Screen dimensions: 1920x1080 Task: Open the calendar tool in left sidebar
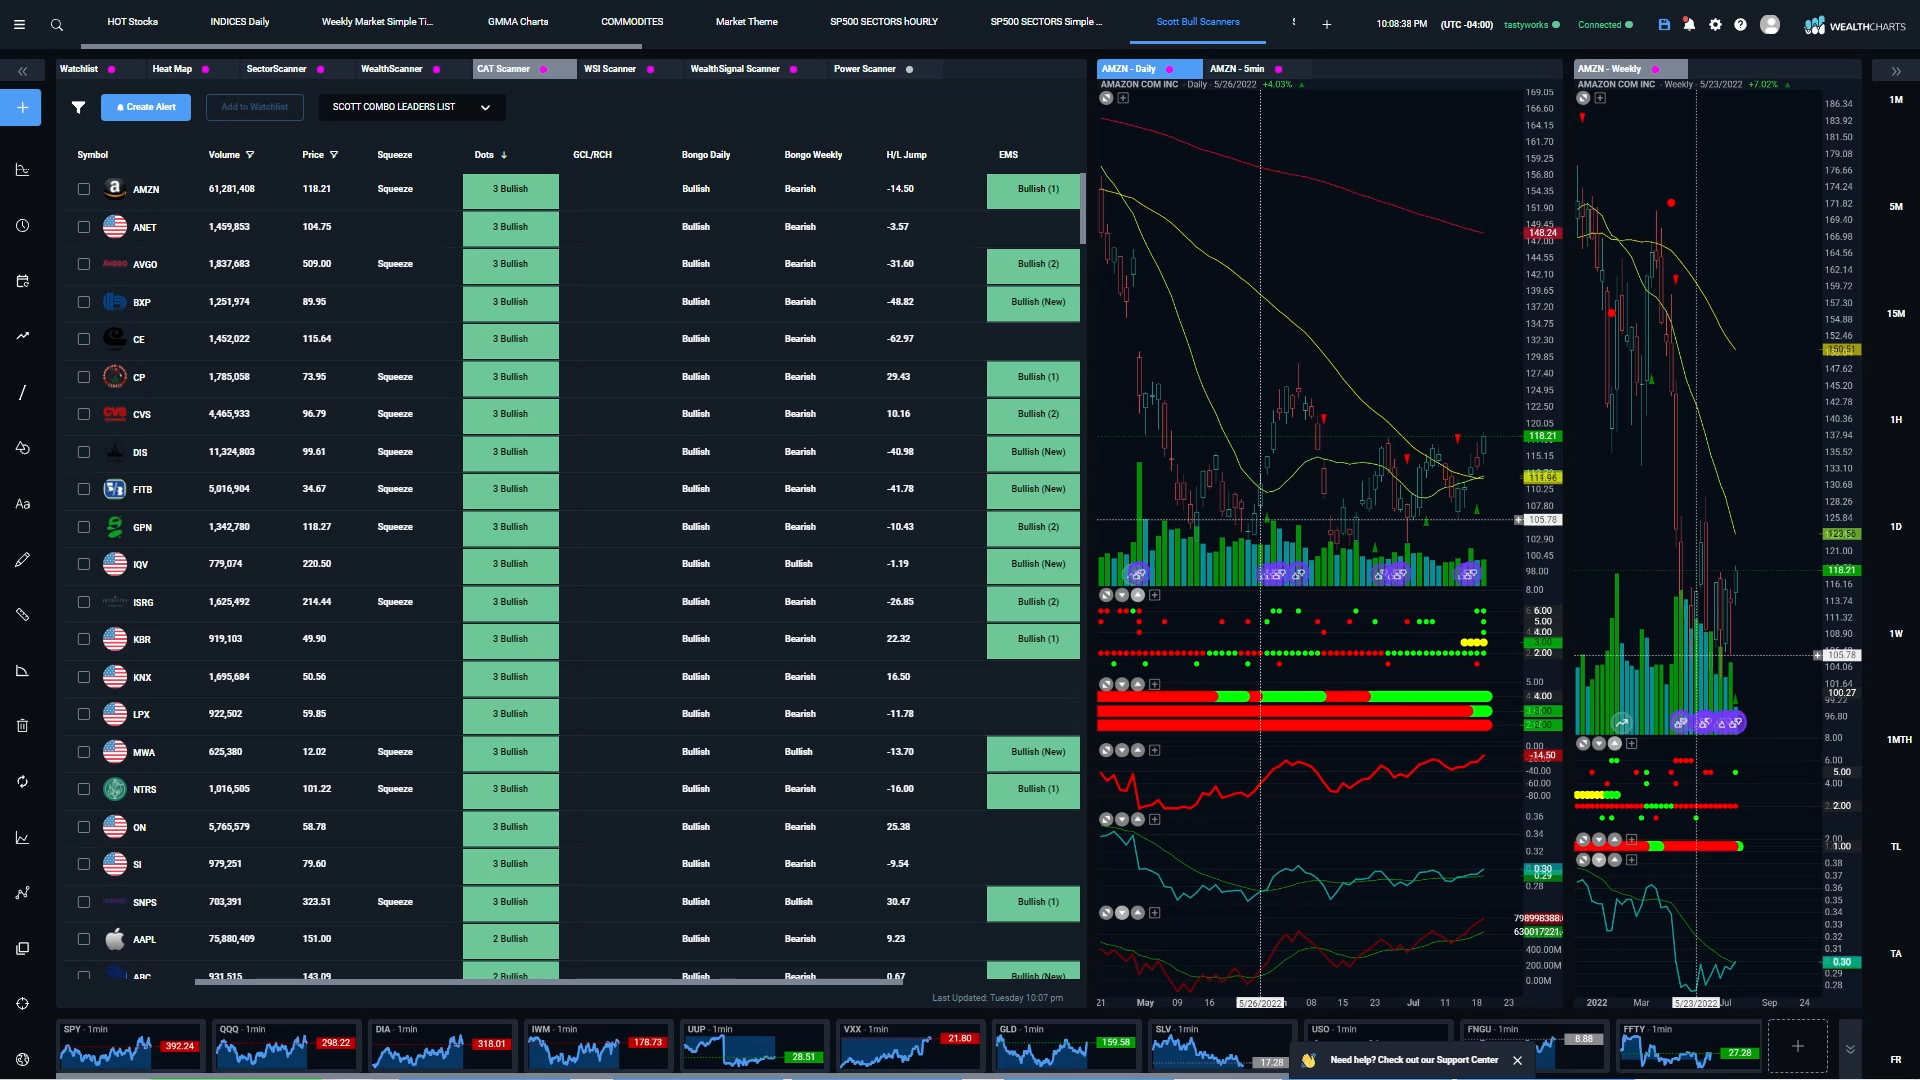[22, 282]
